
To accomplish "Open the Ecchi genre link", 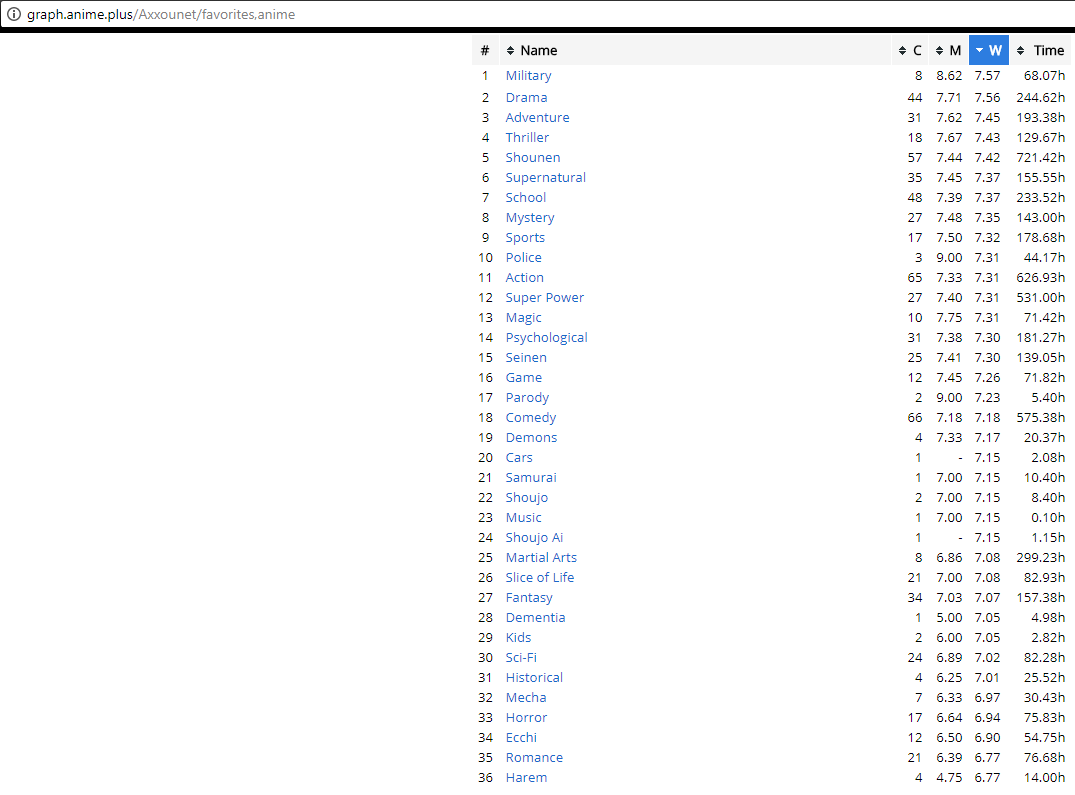I will tap(520, 737).
